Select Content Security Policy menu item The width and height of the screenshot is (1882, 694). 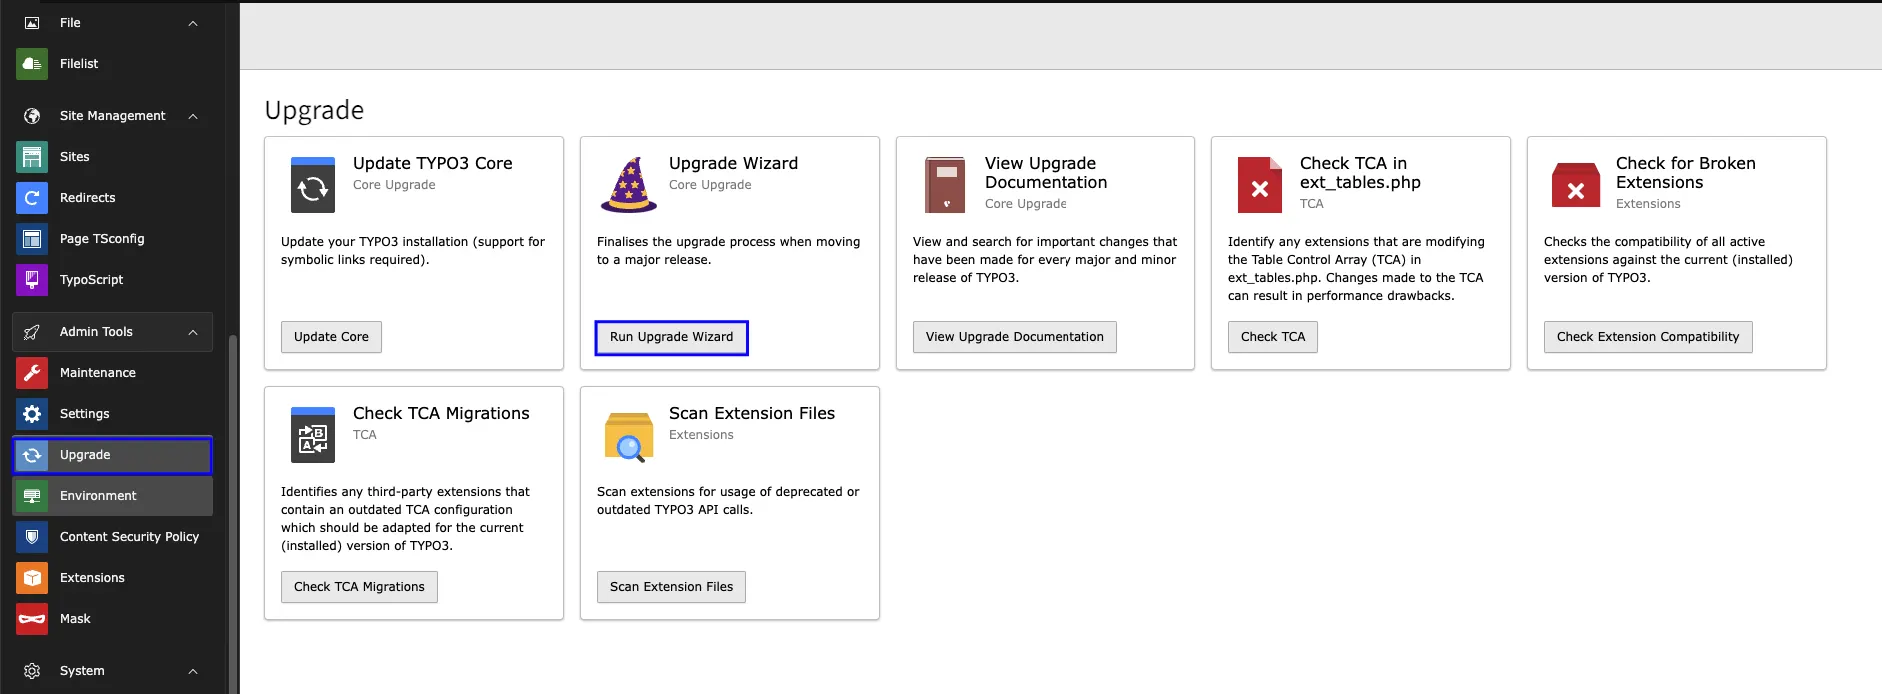click(x=112, y=537)
